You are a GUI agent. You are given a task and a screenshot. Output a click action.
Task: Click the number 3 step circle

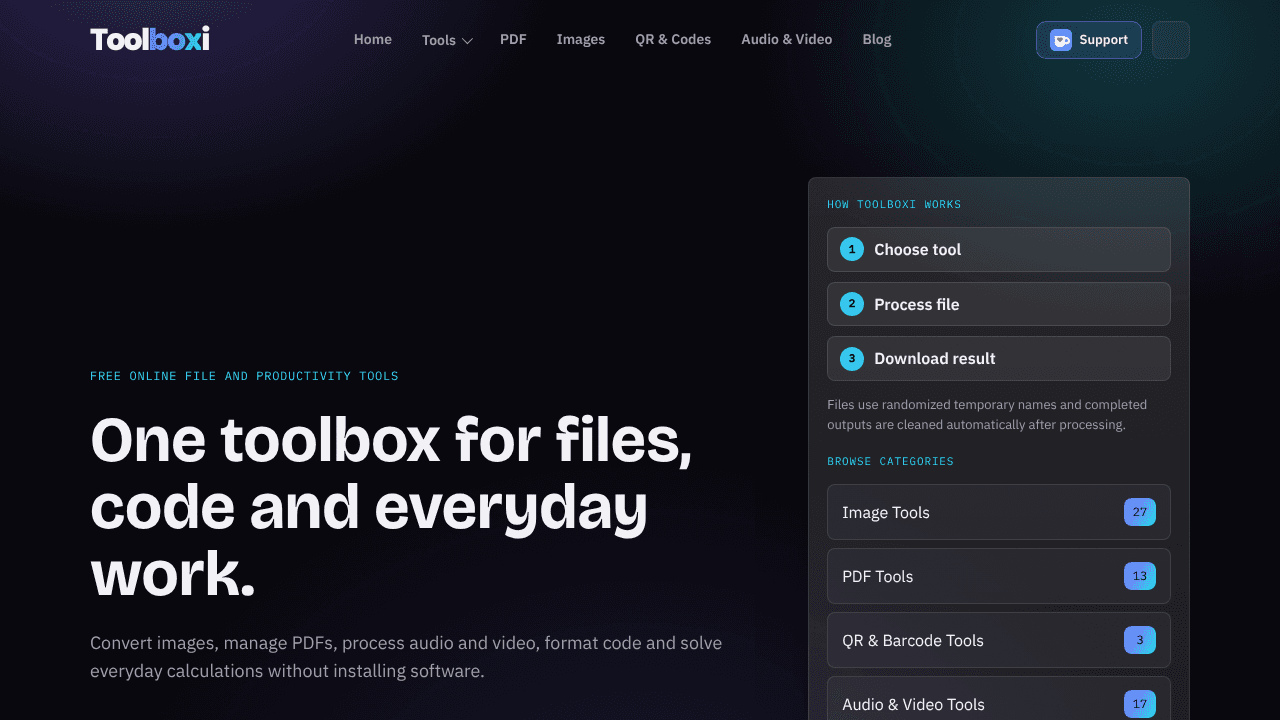pos(852,358)
